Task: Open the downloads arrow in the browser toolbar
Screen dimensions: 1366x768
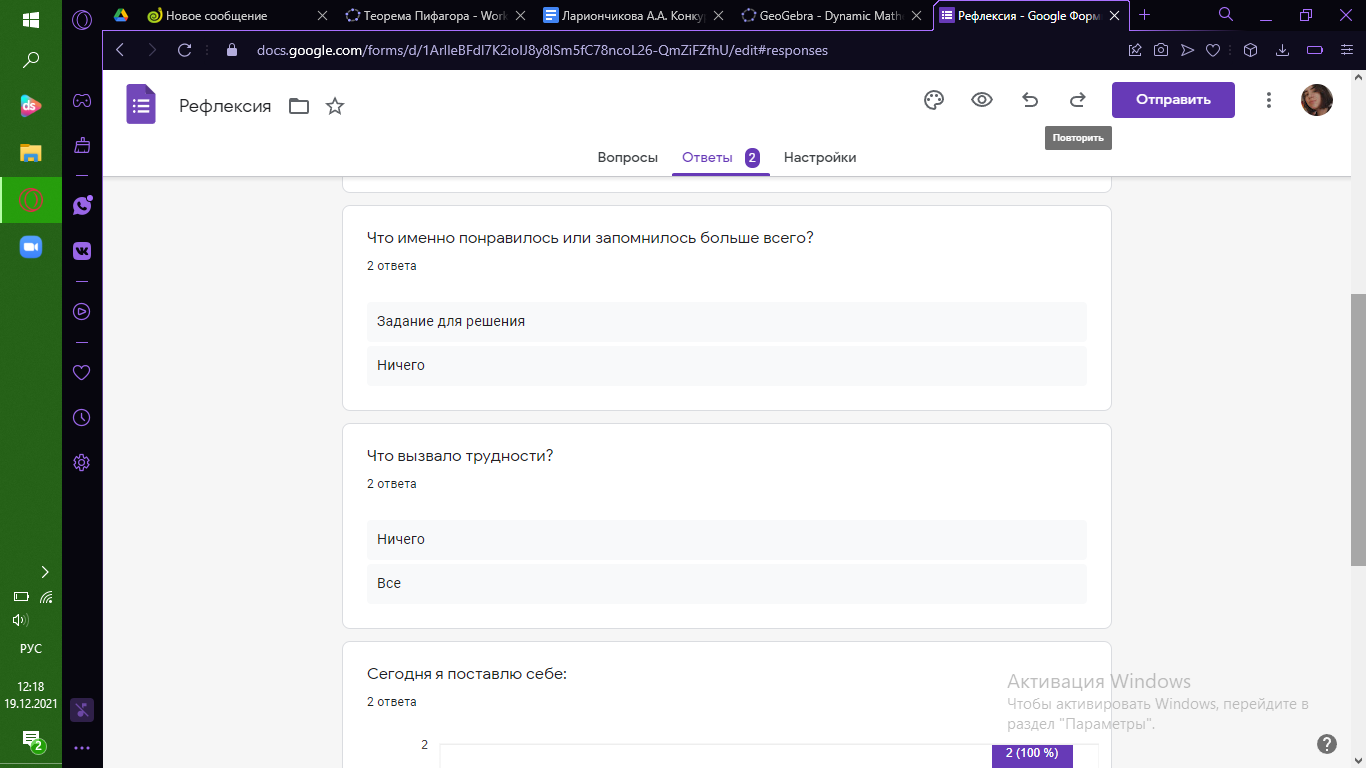Action: click(1283, 50)
